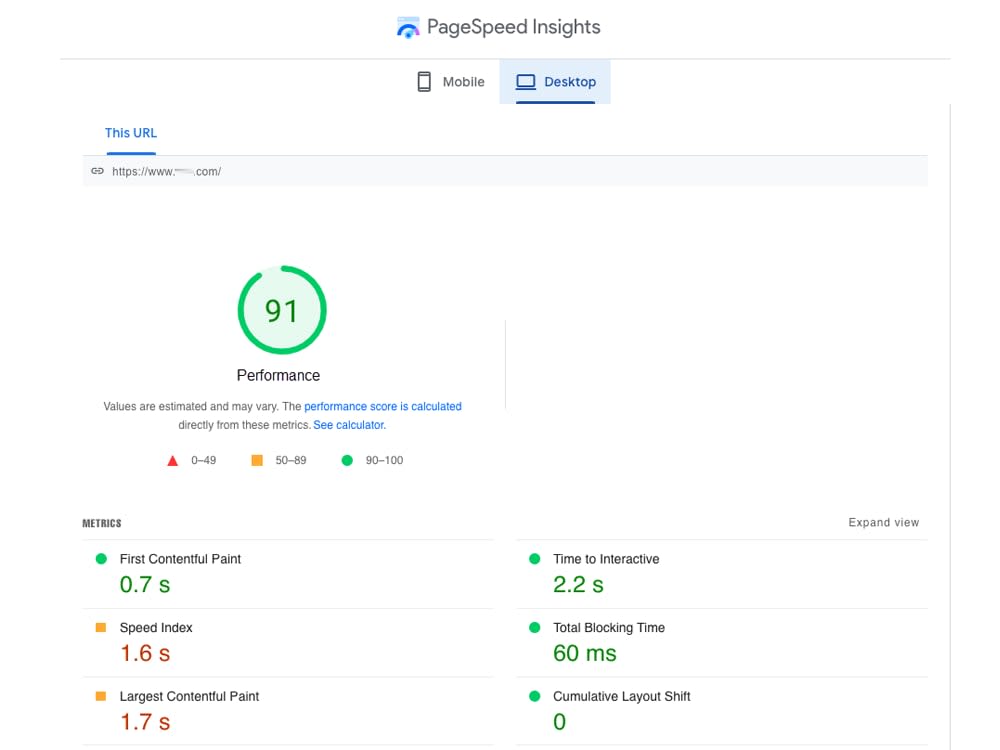The width and height of the screenshot is (1000, 750).
Task: Click the 60 ms value
Action: (x=585, y=653)
